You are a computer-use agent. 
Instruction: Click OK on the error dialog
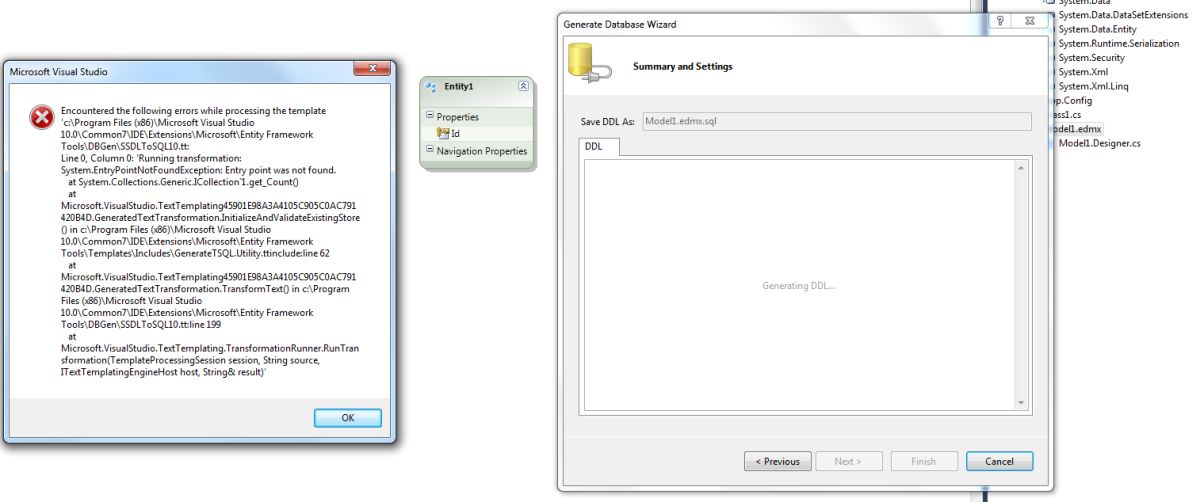(x=347, y=418)
